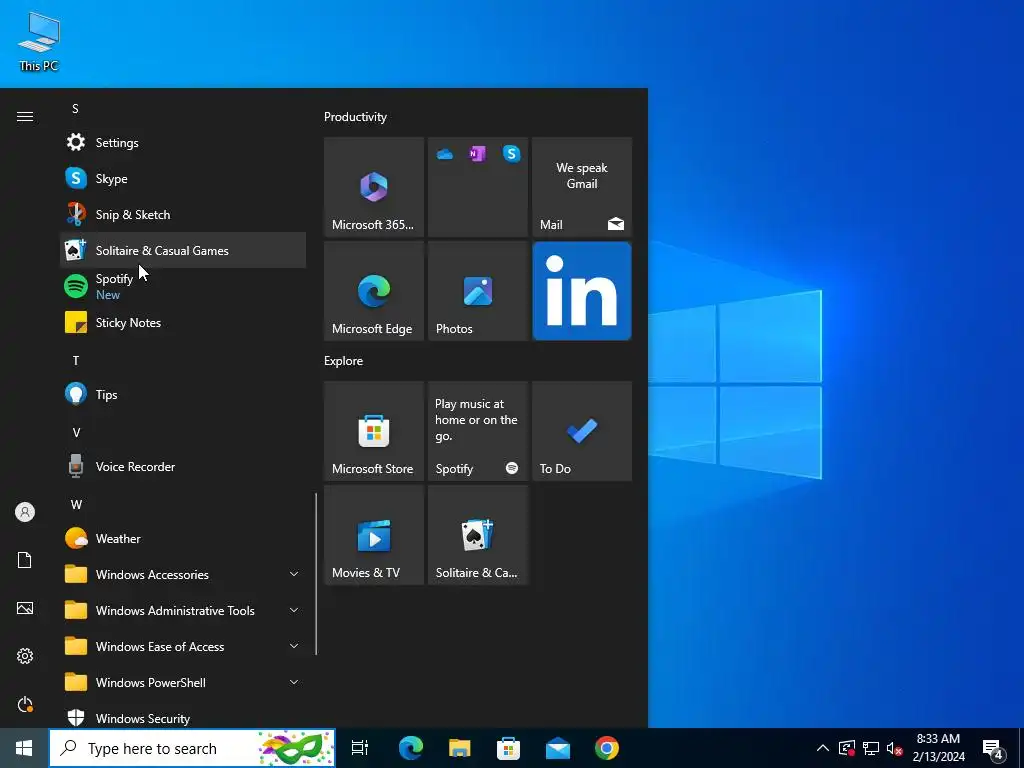Click Skype icon in the folder tile
Screen dimensions: 1024x768
pos(511,154)
